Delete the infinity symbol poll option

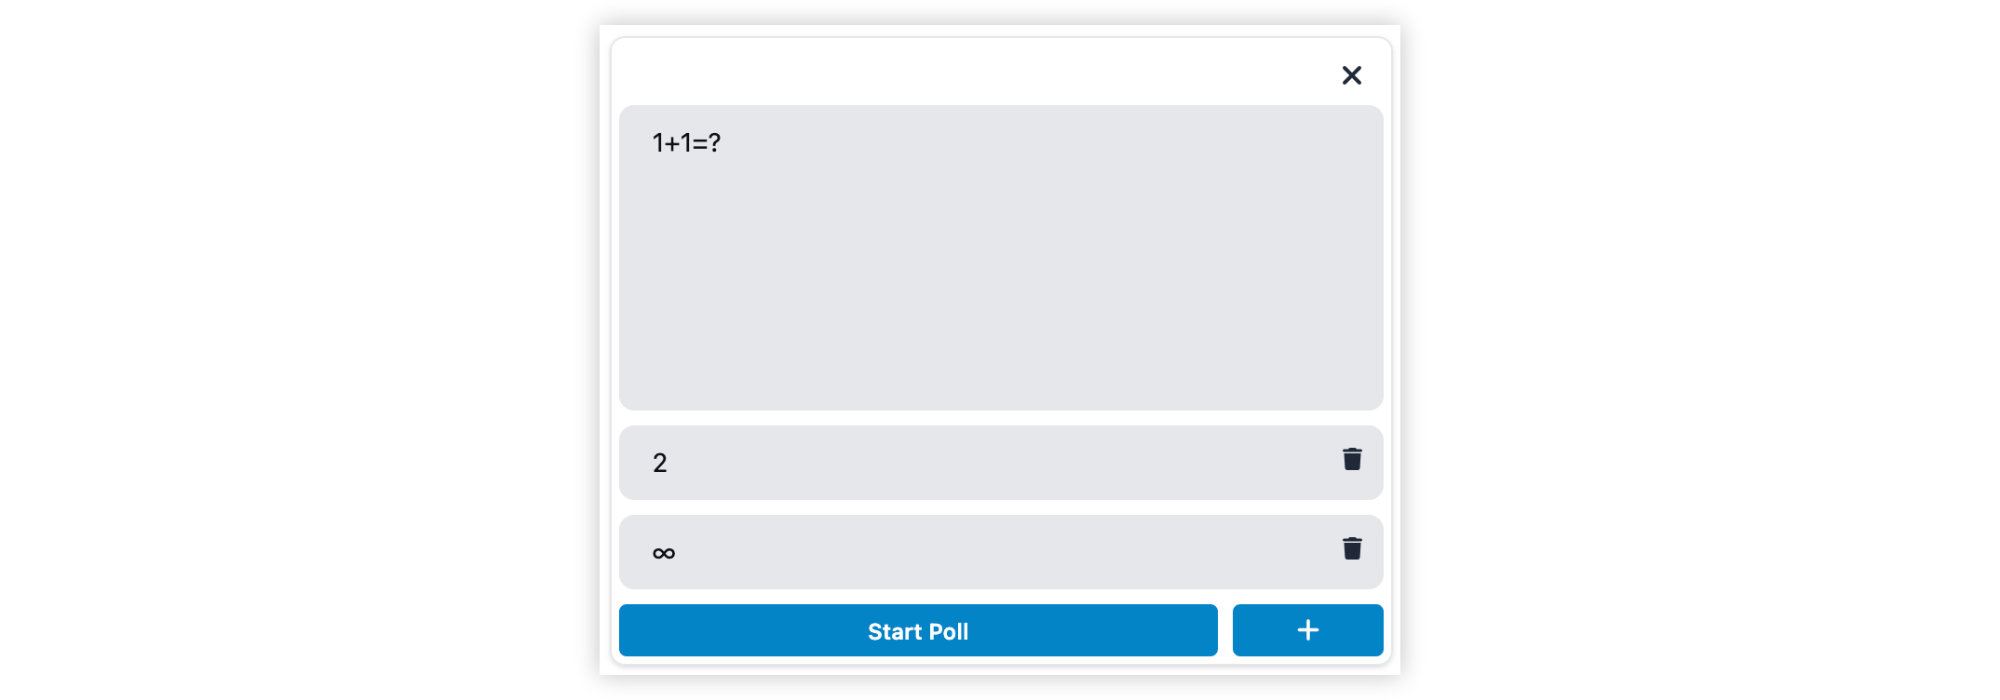tap(1352, 548)
